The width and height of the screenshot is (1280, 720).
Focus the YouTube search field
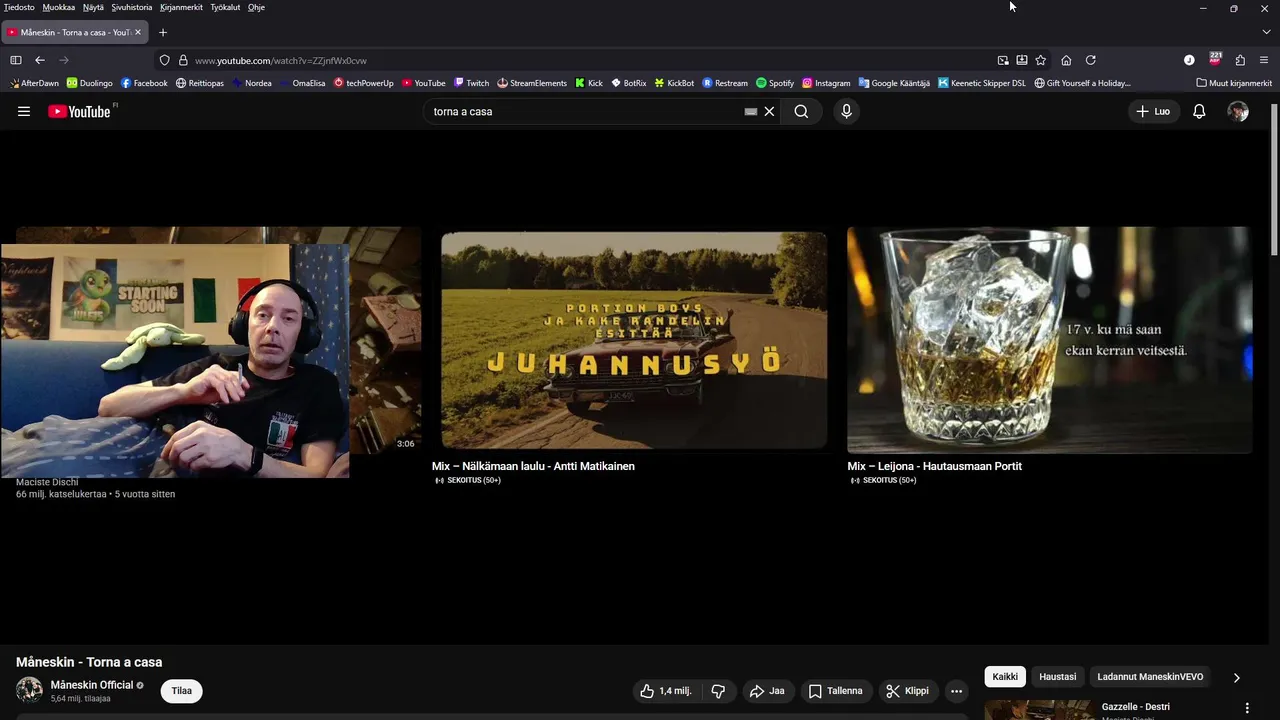point(585,112)
